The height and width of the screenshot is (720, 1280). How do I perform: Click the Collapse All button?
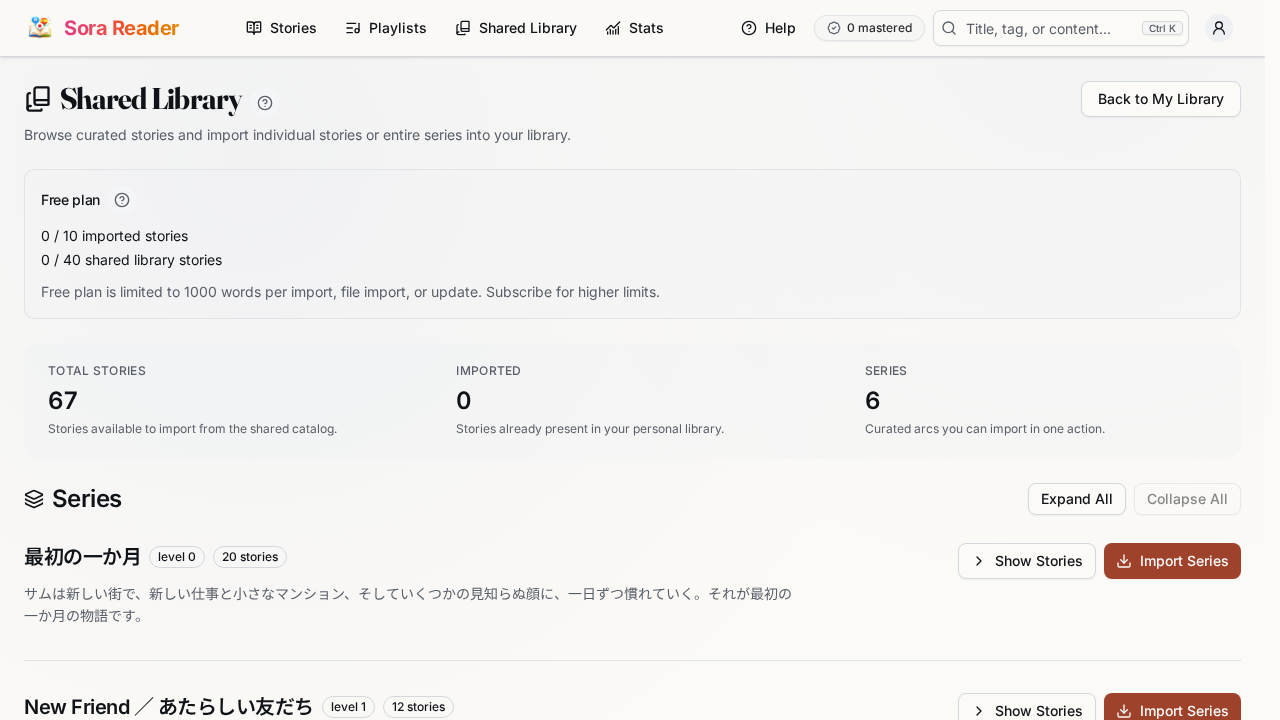coord(1187,499)
